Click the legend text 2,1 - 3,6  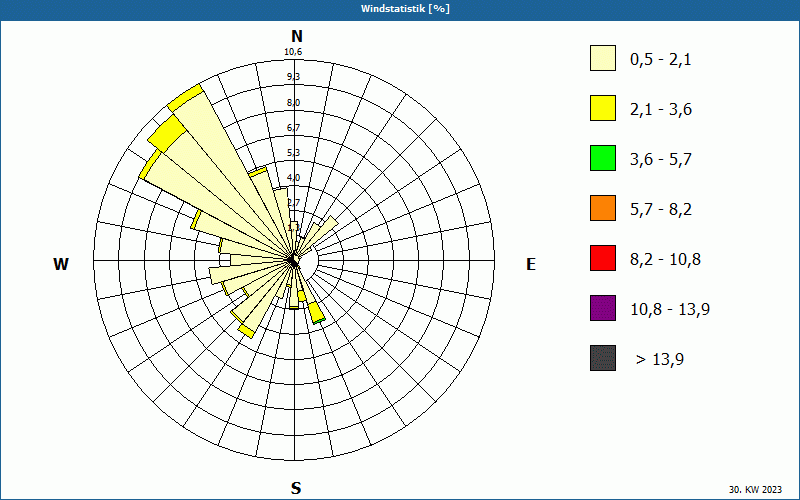661,110
